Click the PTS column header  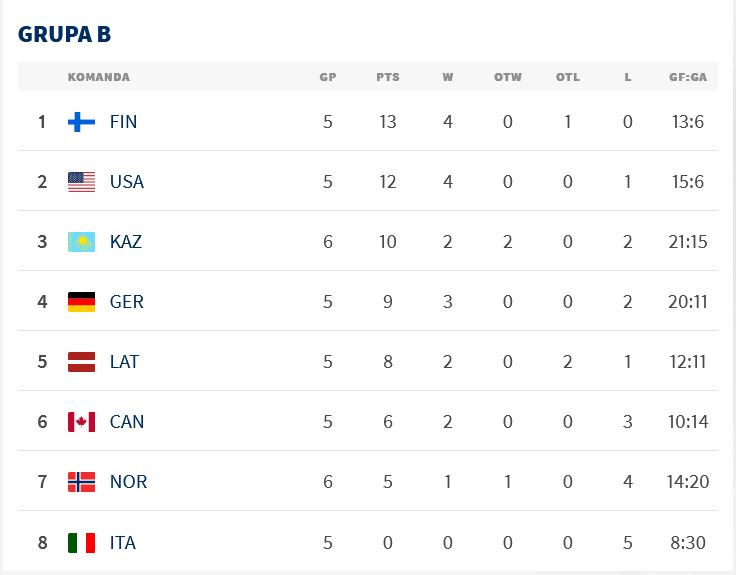tap(387, 77)
